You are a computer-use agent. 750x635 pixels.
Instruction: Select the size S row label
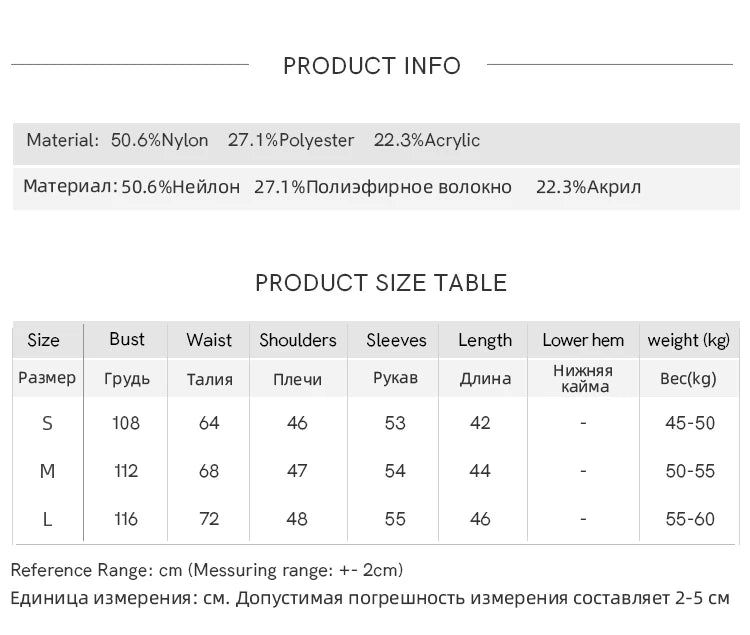point(47,423)
